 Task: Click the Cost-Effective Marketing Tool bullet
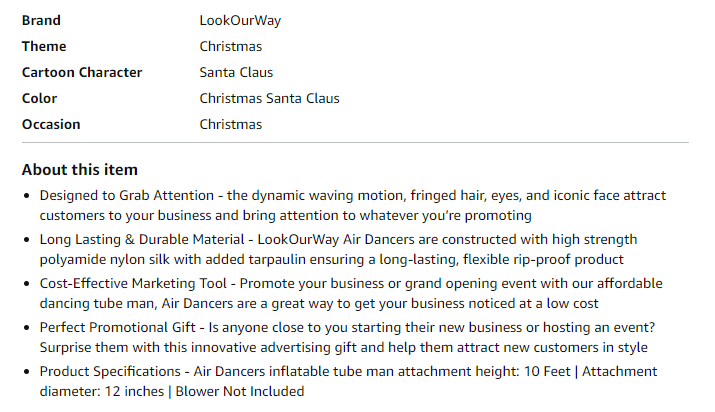[351, 294]
